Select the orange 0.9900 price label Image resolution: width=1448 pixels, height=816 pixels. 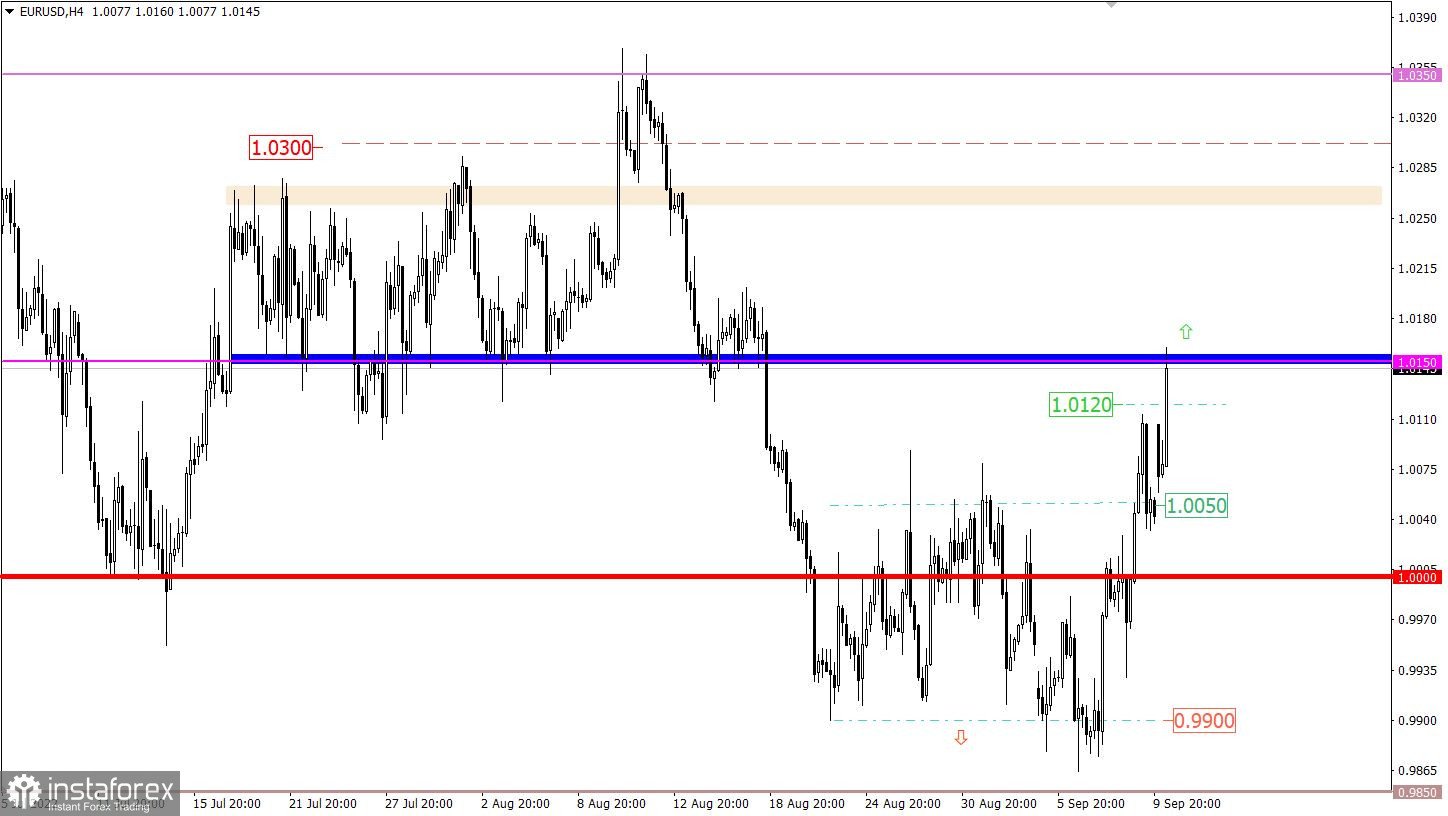point(1204,720)
